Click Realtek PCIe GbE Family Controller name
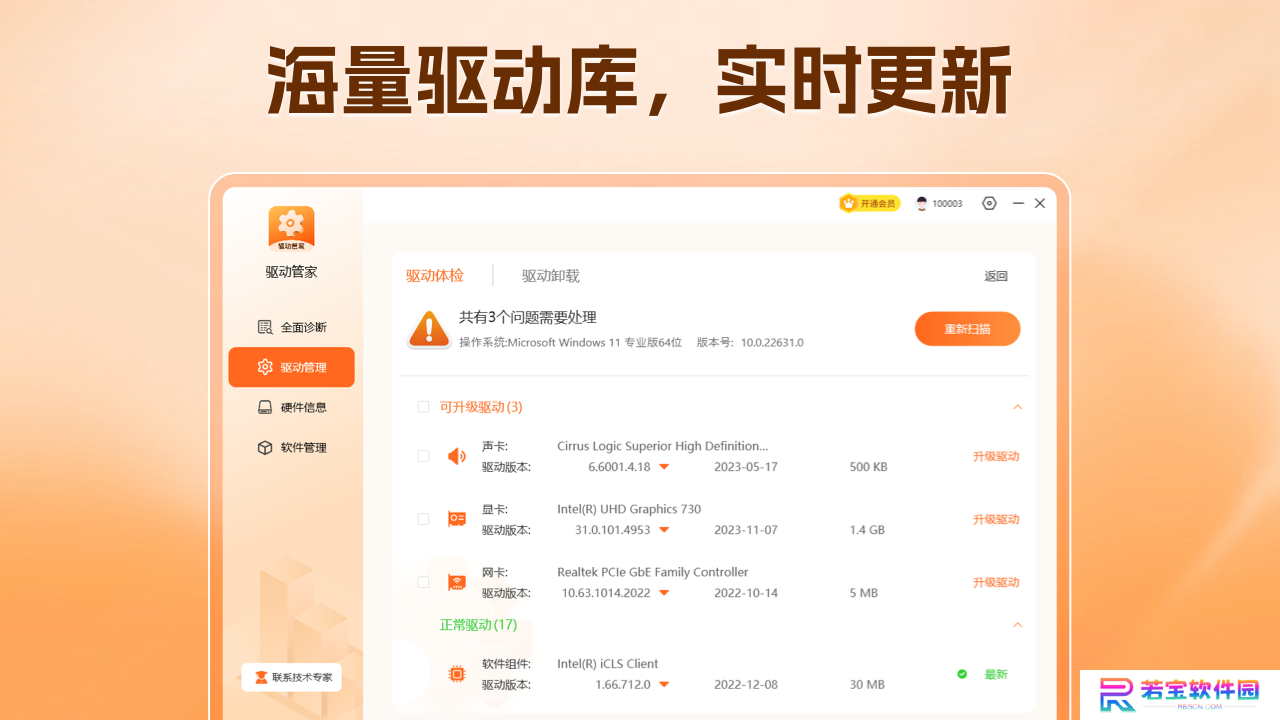This screenshot has width=1280, height=720. point(652,572)
